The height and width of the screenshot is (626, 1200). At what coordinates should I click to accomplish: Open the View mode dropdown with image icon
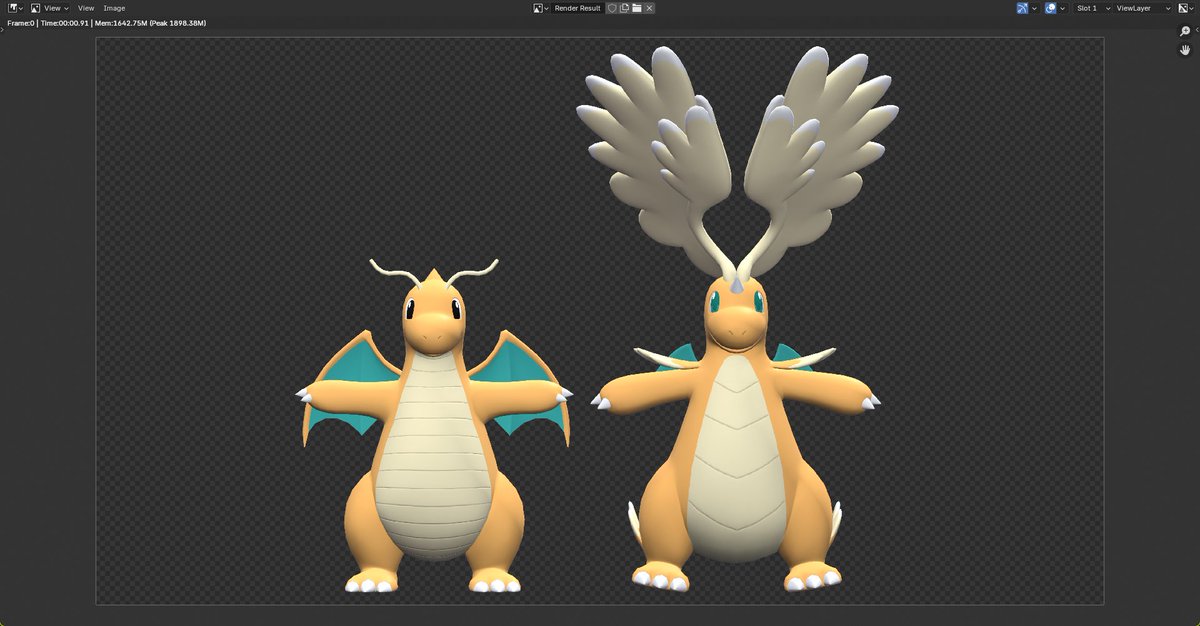[x=49, y=8]
